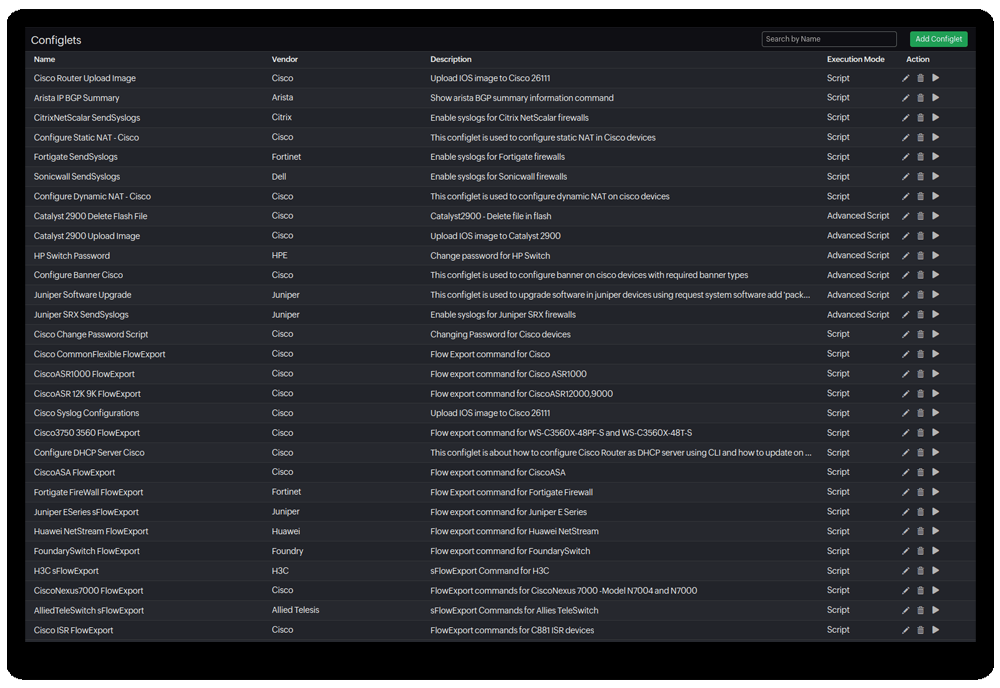The image size is (1000, 688).
Task: Edit the Arista IP BGP Summary configlet
Action: coord(906,98)
